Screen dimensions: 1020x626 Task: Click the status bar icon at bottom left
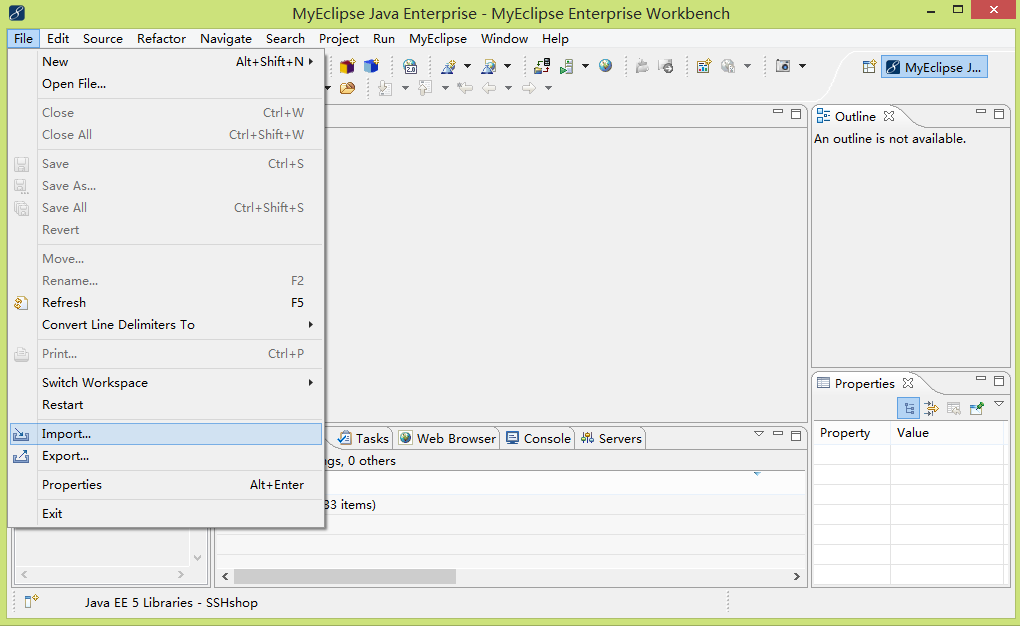(31, 601)
